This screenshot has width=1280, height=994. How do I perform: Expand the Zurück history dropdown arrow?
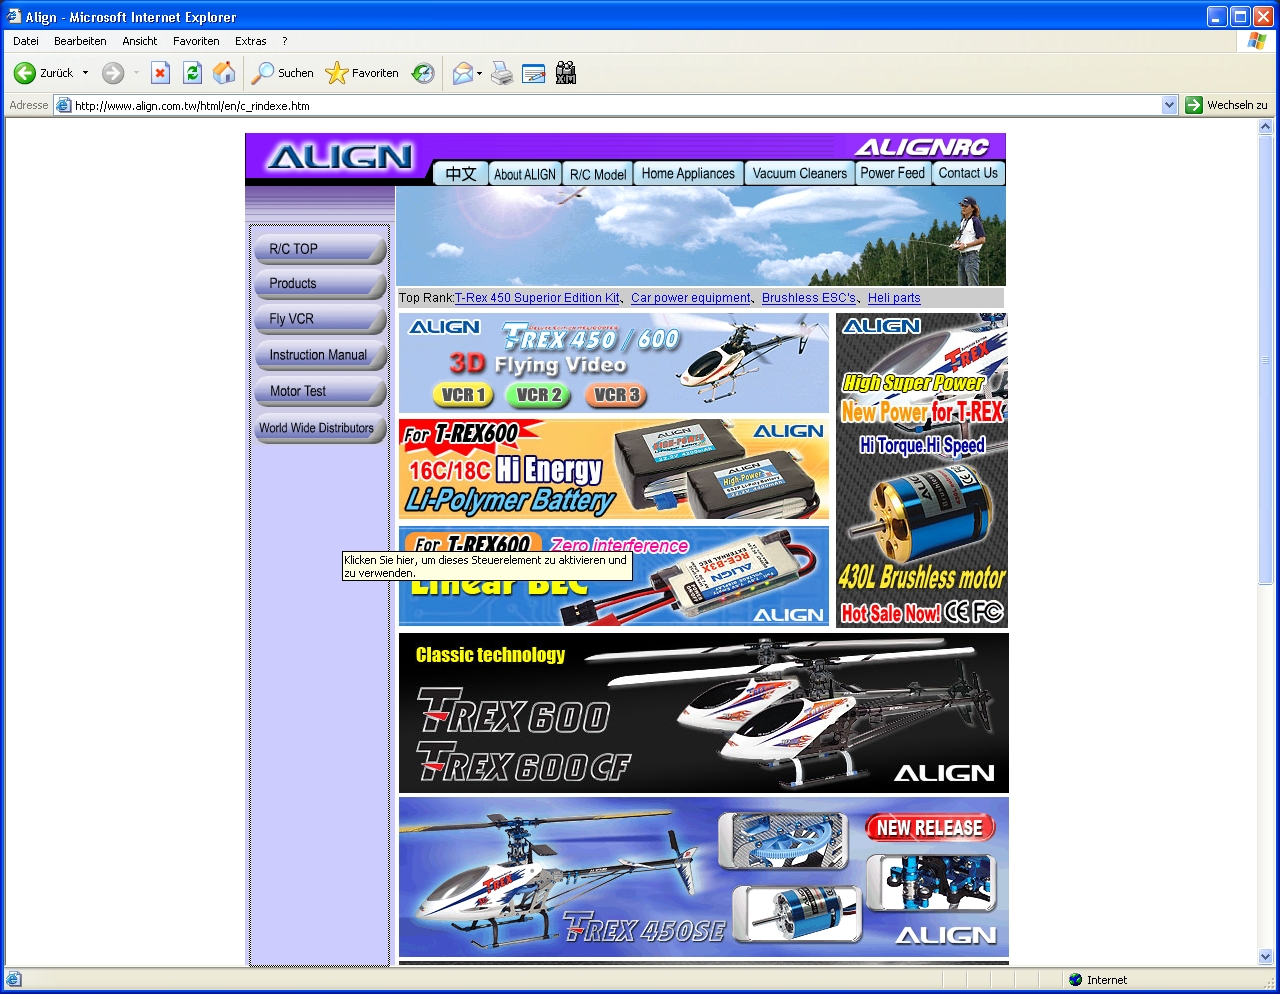click(86, 73)
